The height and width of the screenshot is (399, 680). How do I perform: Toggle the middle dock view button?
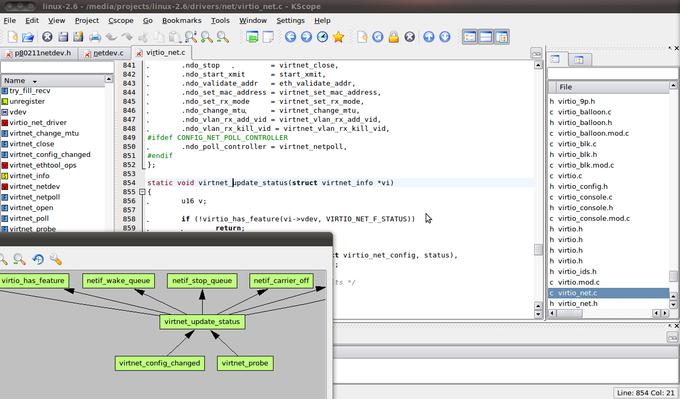click(x=486, y=37)
